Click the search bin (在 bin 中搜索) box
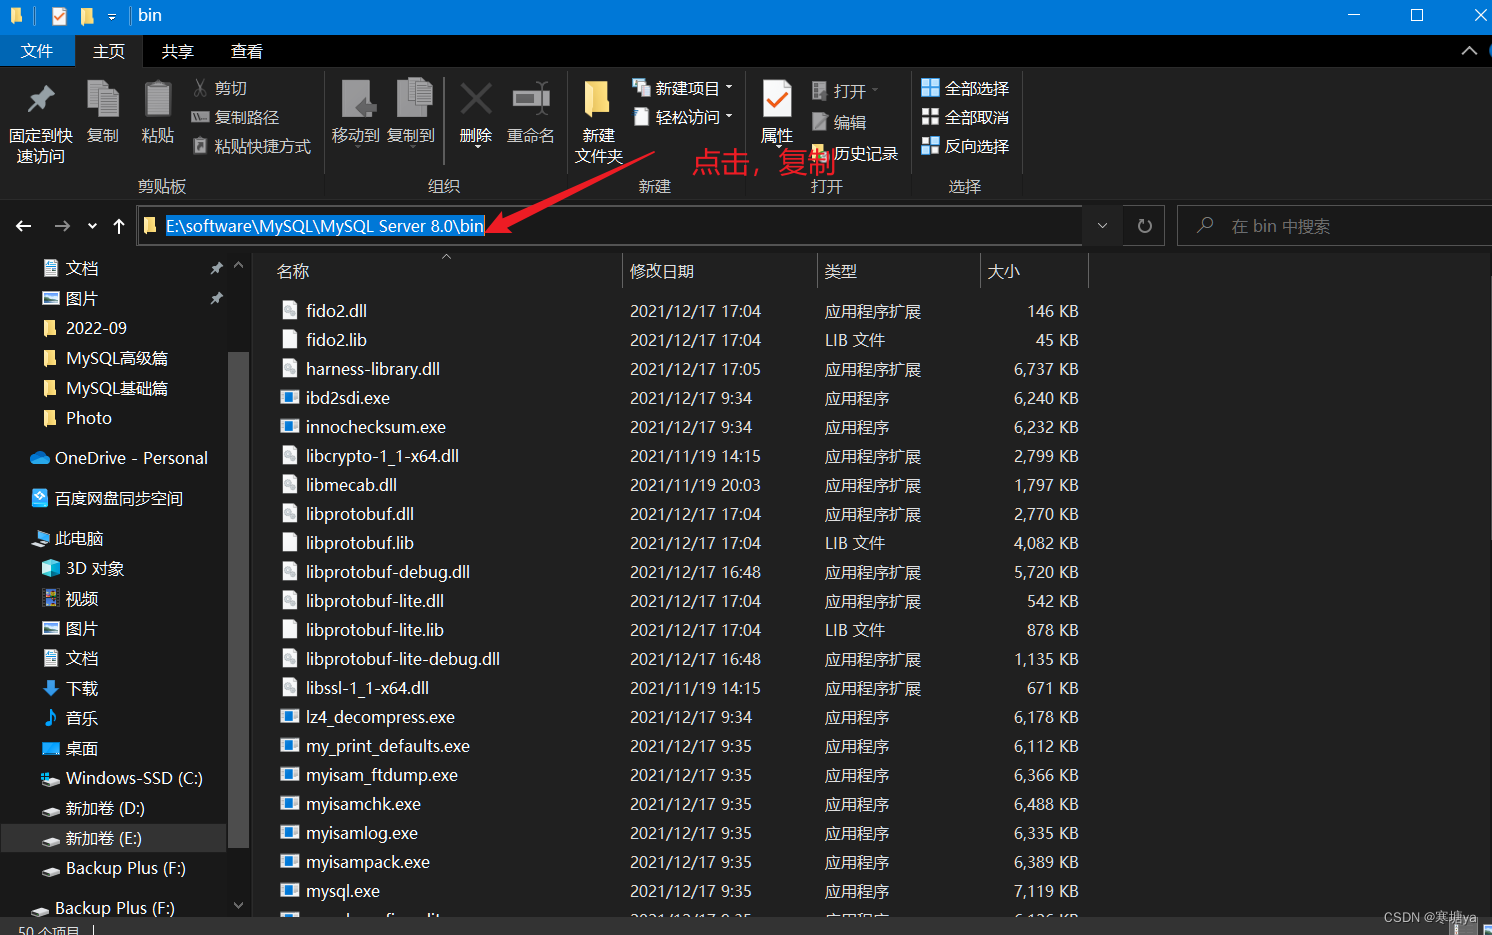1492x935 pixels. [1335, 226]
